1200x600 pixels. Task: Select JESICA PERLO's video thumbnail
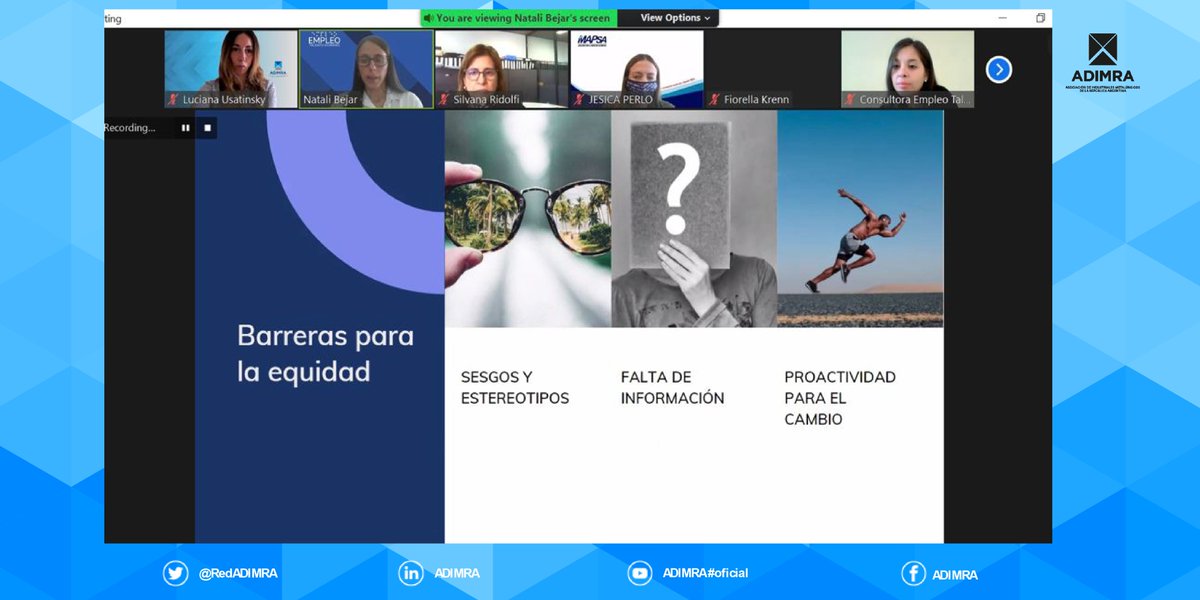point(637,69)
